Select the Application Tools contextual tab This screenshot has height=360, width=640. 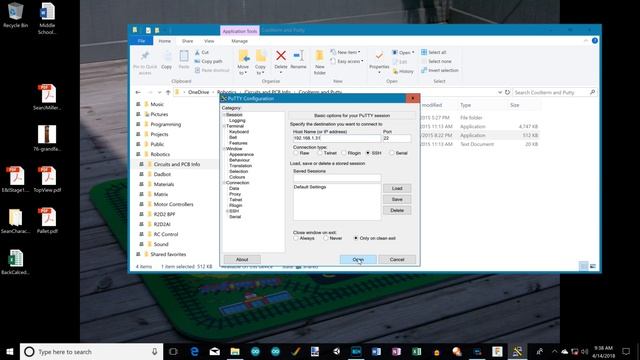[240, 31]
